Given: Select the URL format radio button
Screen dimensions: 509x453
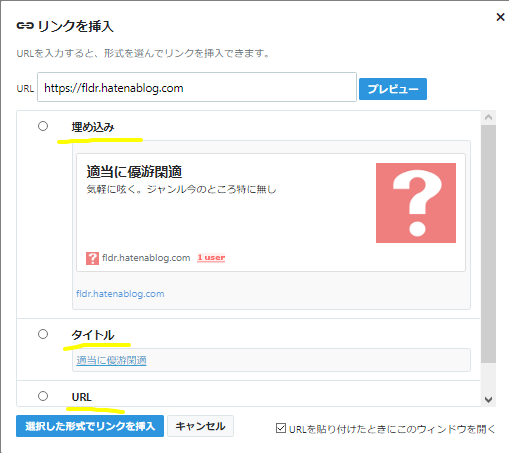Looking at the screenshot, I should coord(43,396).
